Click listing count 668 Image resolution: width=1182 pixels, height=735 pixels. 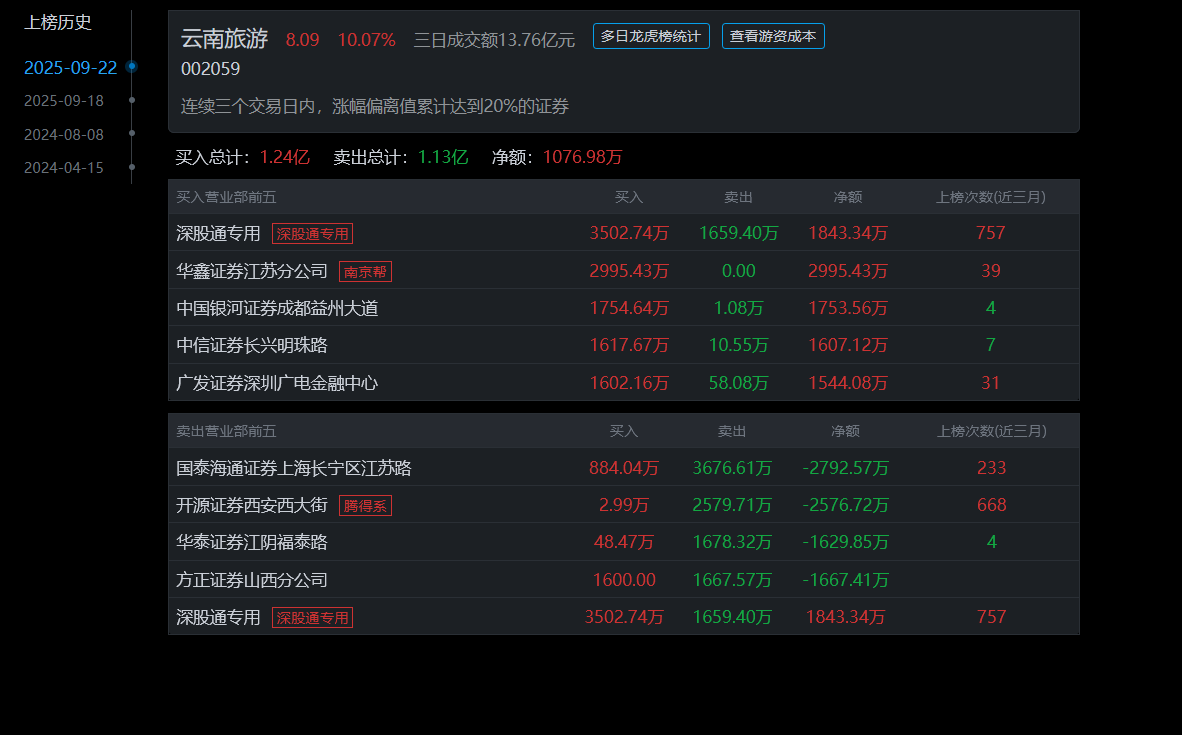coord(991,505)
